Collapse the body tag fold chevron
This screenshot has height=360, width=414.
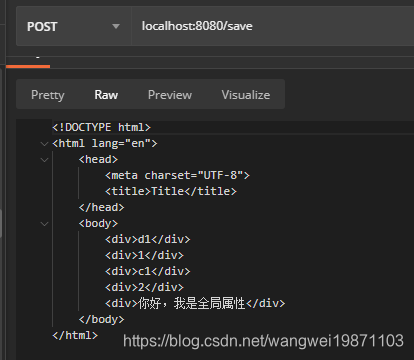point(44,224)
